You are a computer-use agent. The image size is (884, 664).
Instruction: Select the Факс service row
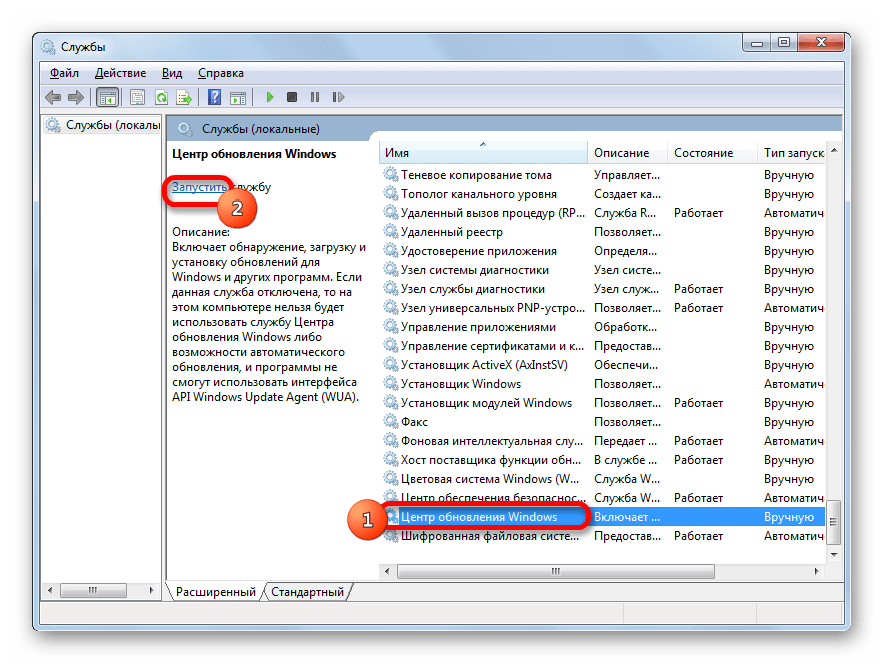(x=416, y=422)
